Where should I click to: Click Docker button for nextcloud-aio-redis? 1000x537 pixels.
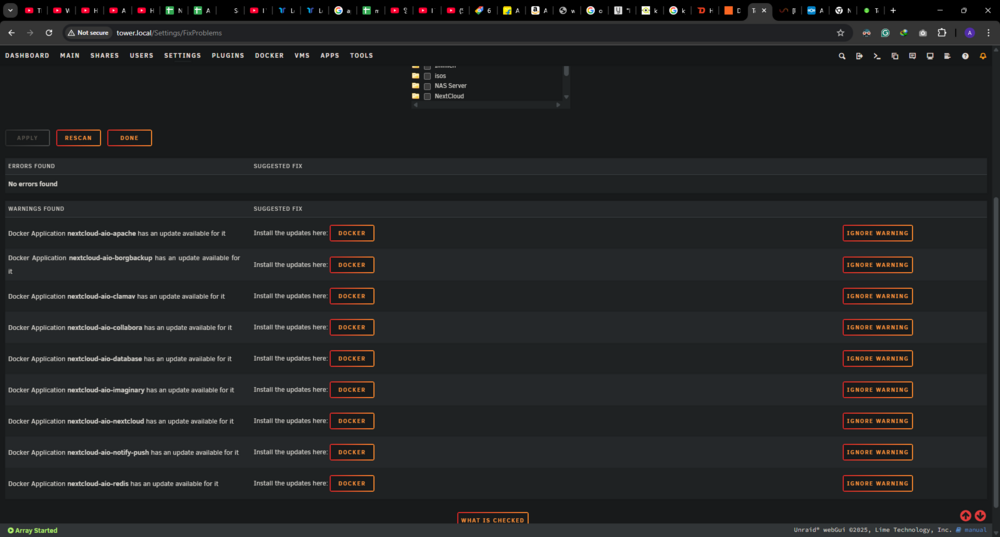coord(352,483)
